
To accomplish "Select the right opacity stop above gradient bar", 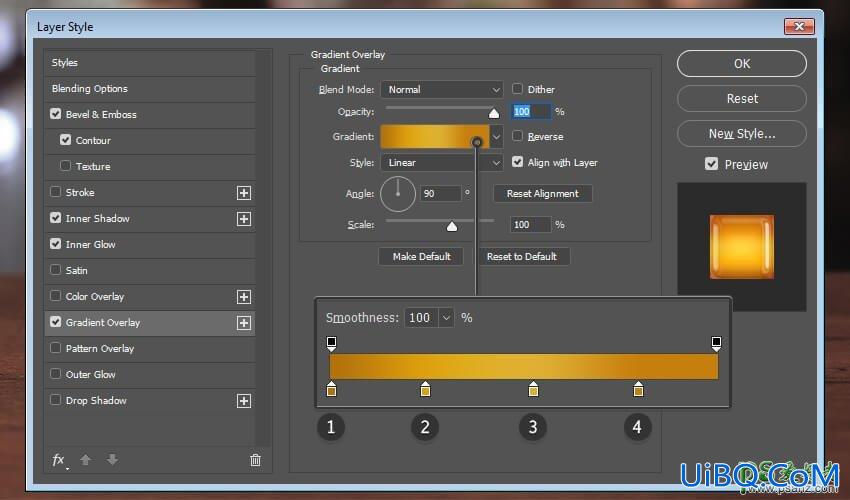I will point(716,343).
